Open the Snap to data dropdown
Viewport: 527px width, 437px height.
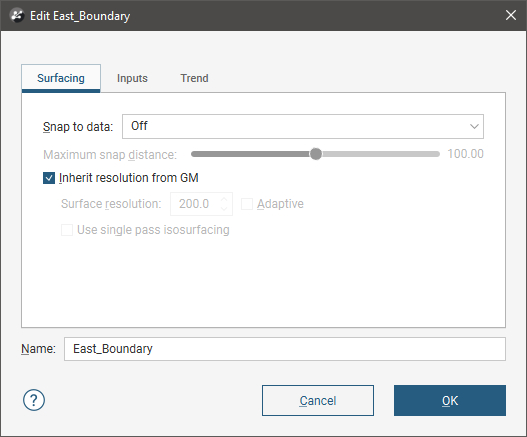click(x=302, y=126)
